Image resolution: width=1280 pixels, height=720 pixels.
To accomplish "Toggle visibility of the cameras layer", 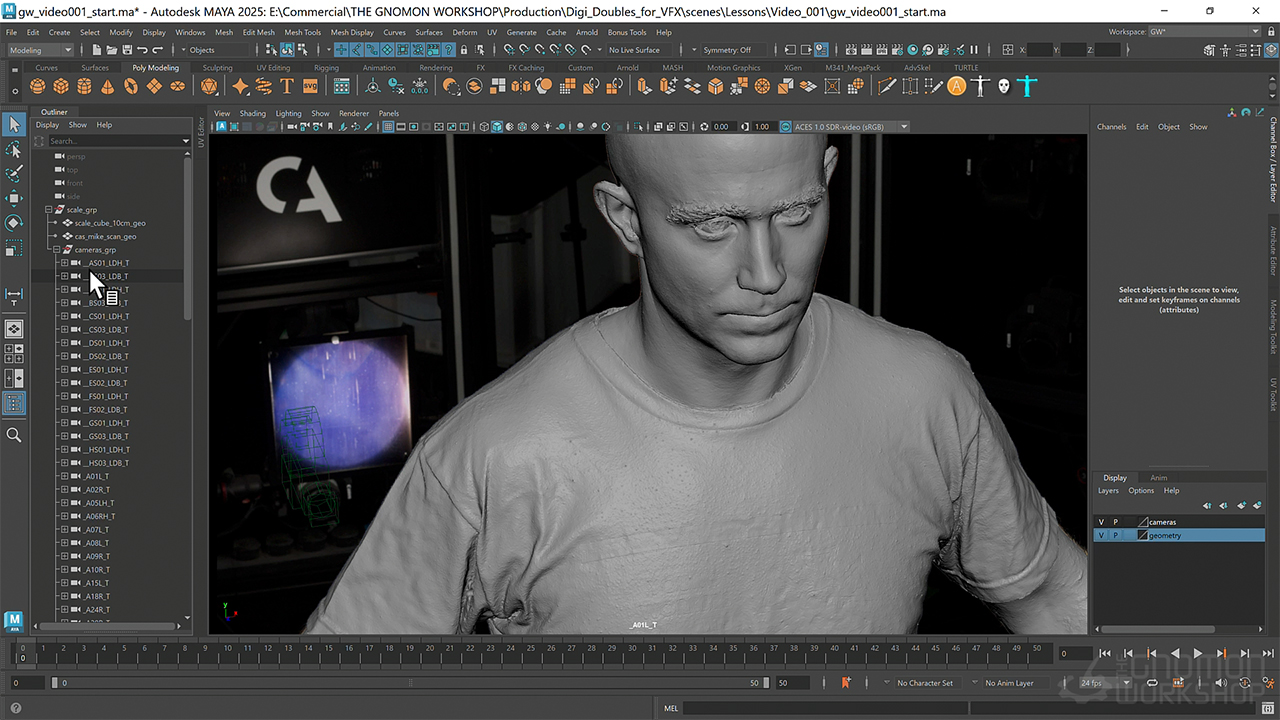I will [1101, 522].
